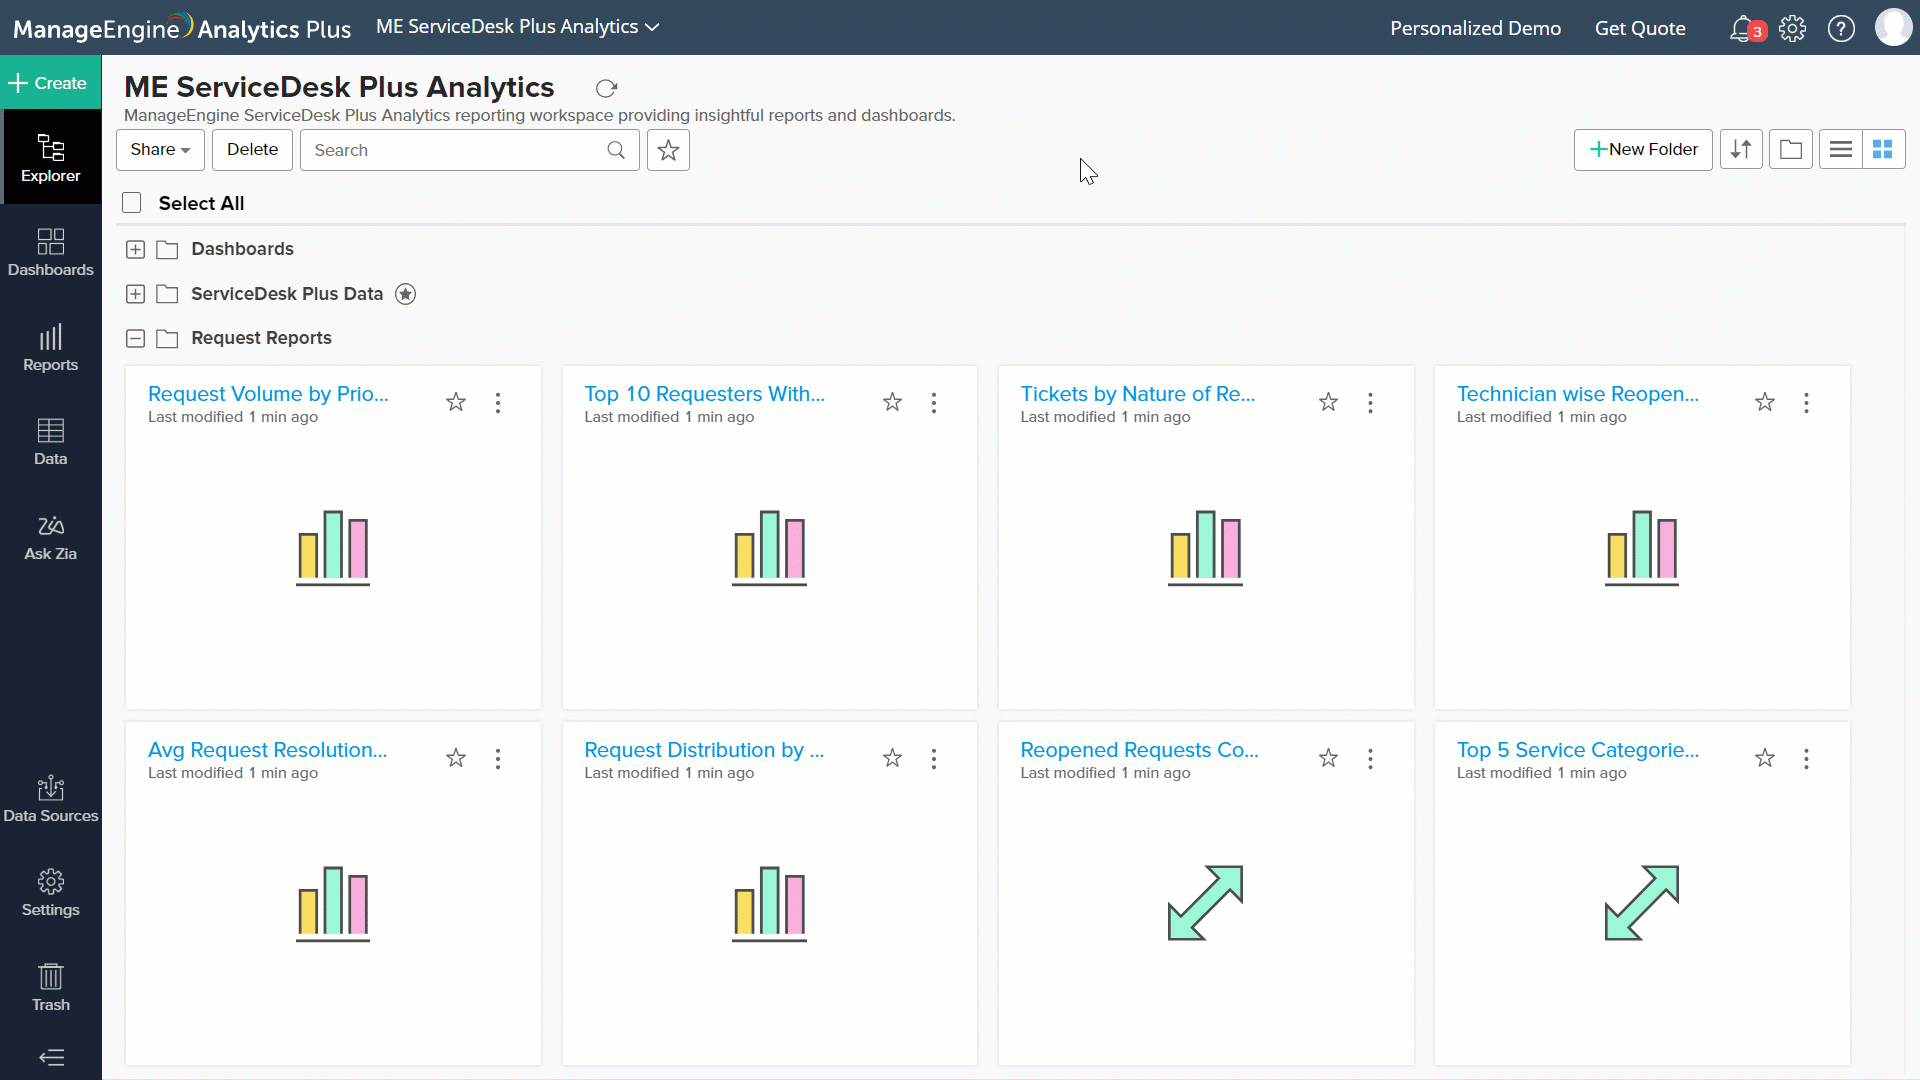Star the Tickets by Nature of Re... report
Screen dimensions: 1920x1080
click(x=1328, y=402)
